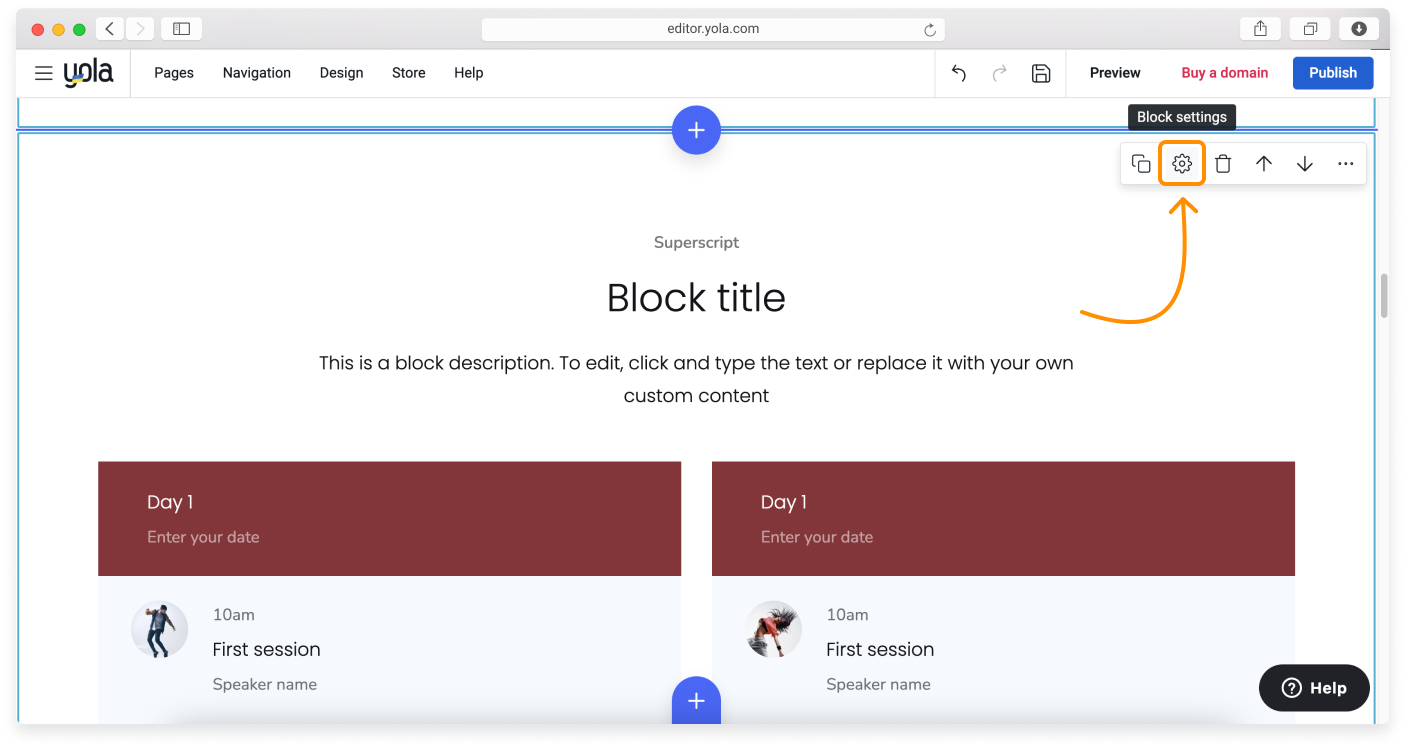
Task: Open the Design menu
Action: click(341, 73)
